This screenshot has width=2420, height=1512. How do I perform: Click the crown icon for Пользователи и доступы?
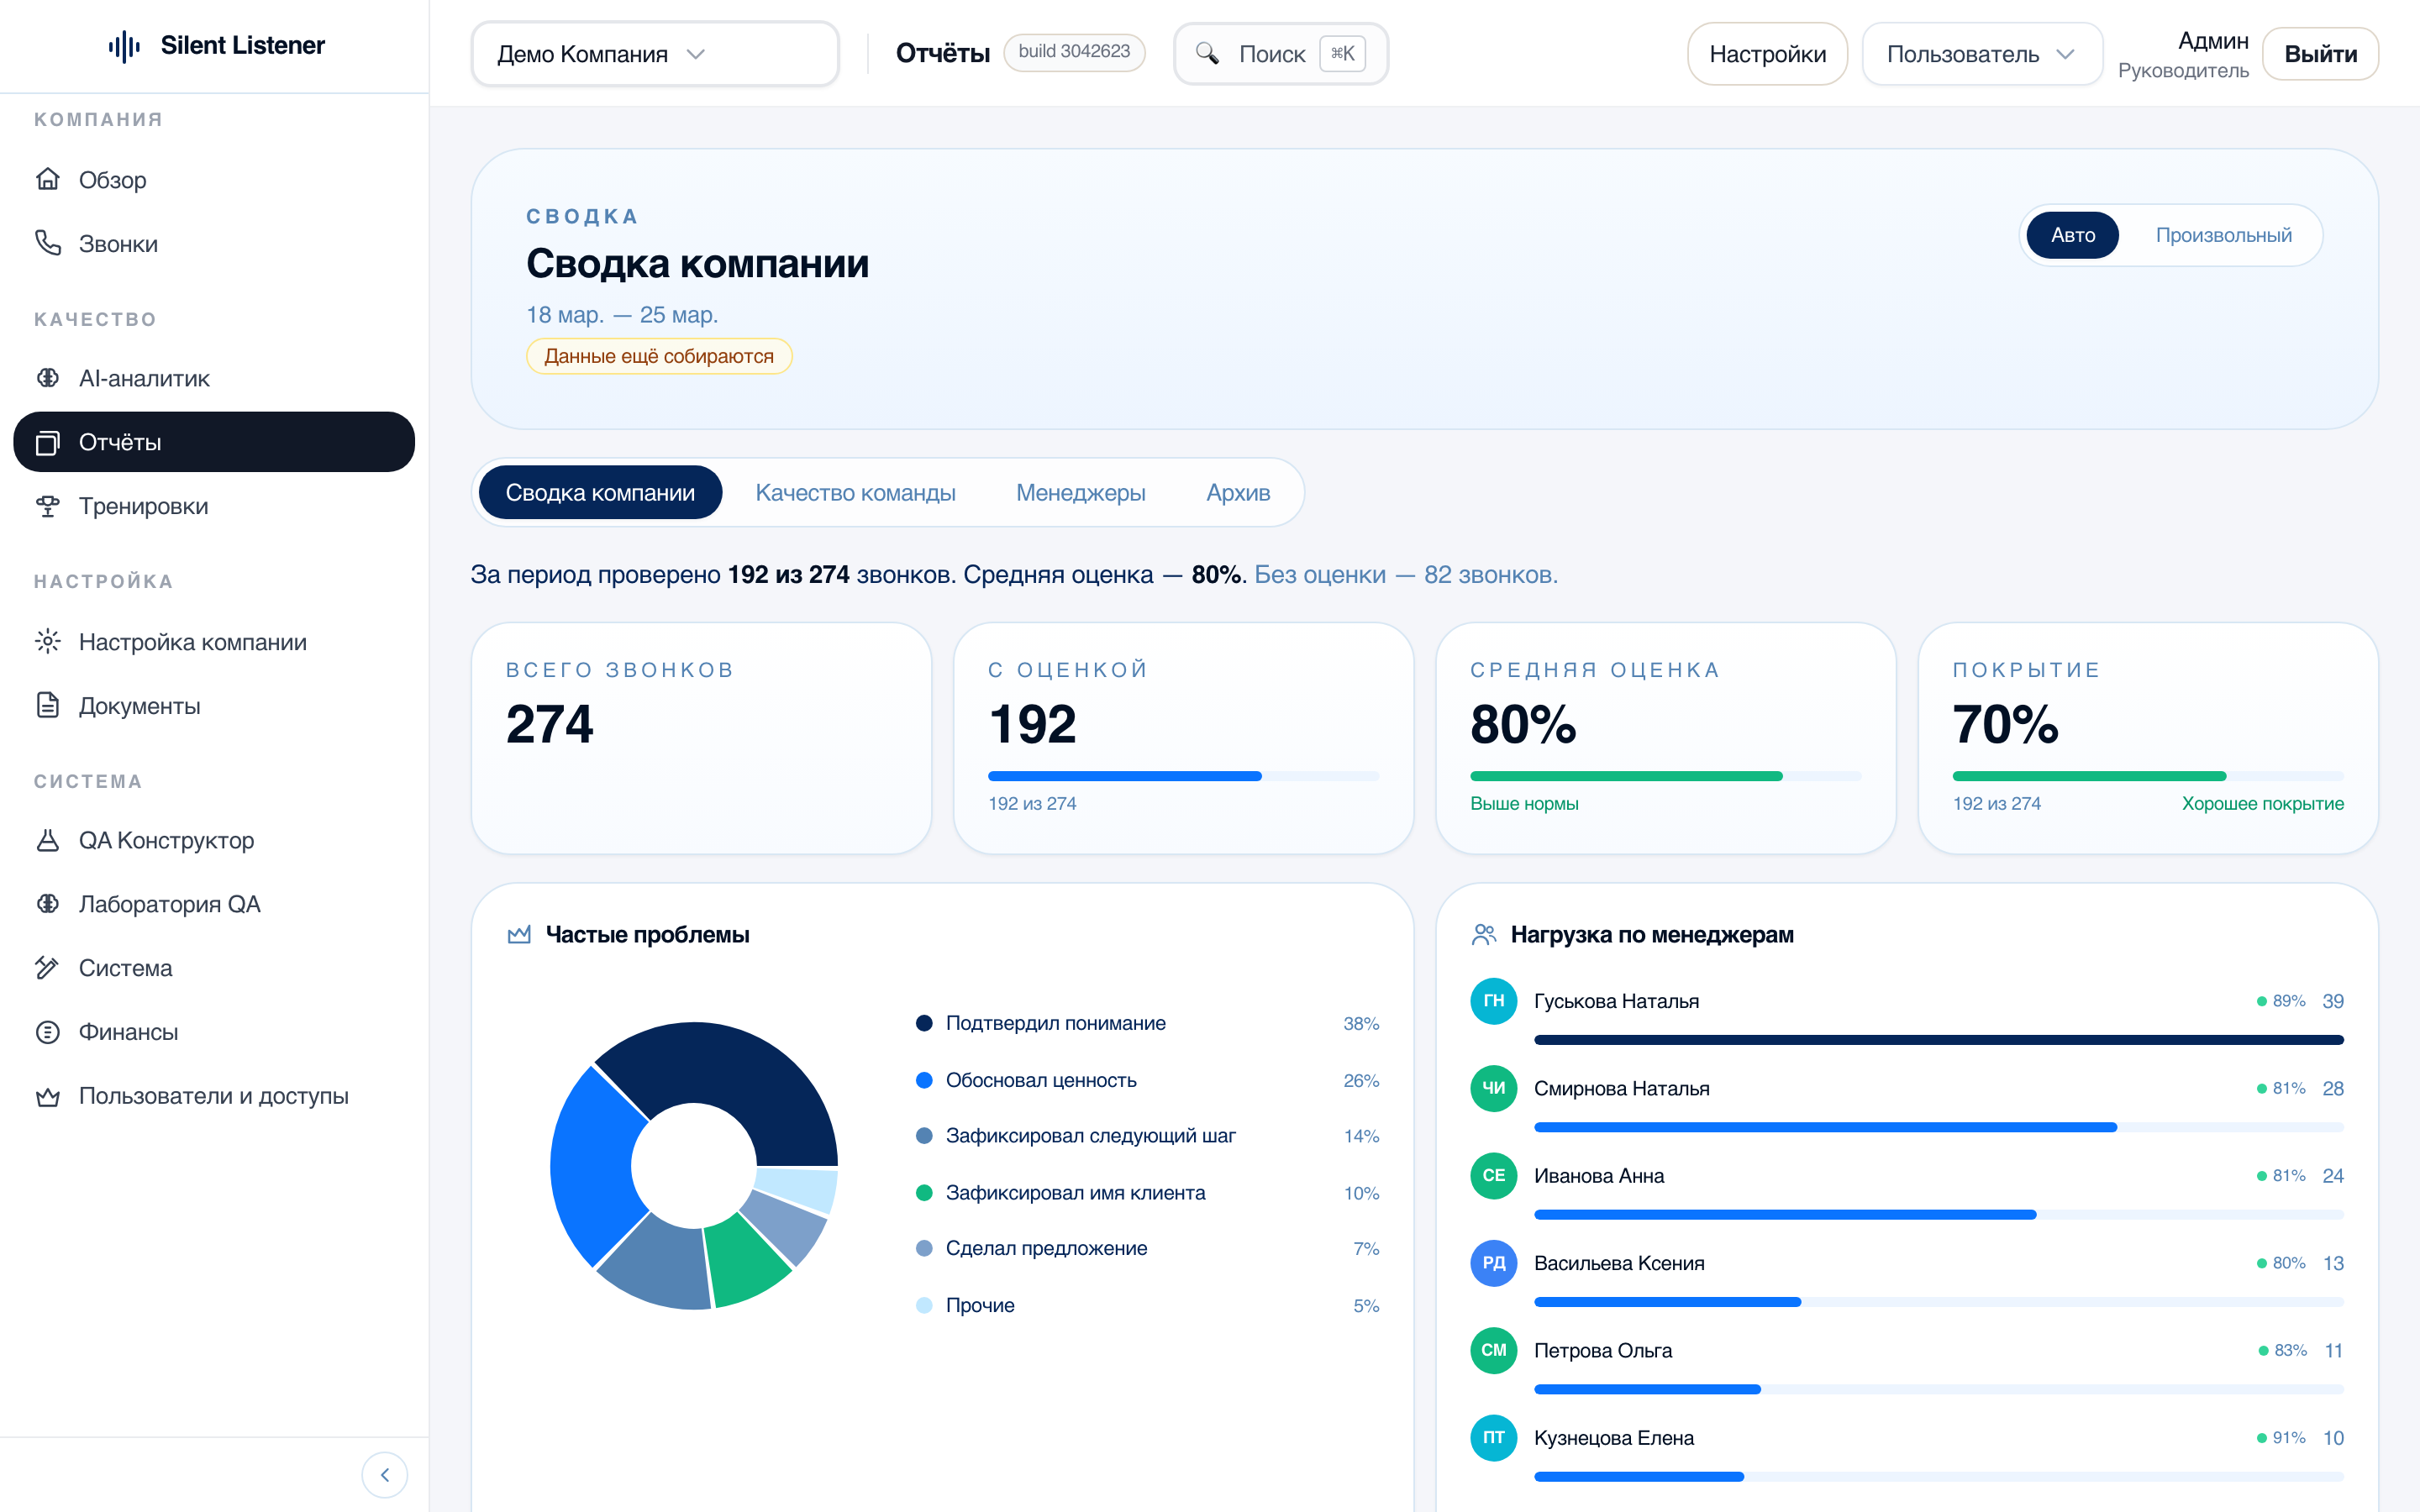point(48,1096)
